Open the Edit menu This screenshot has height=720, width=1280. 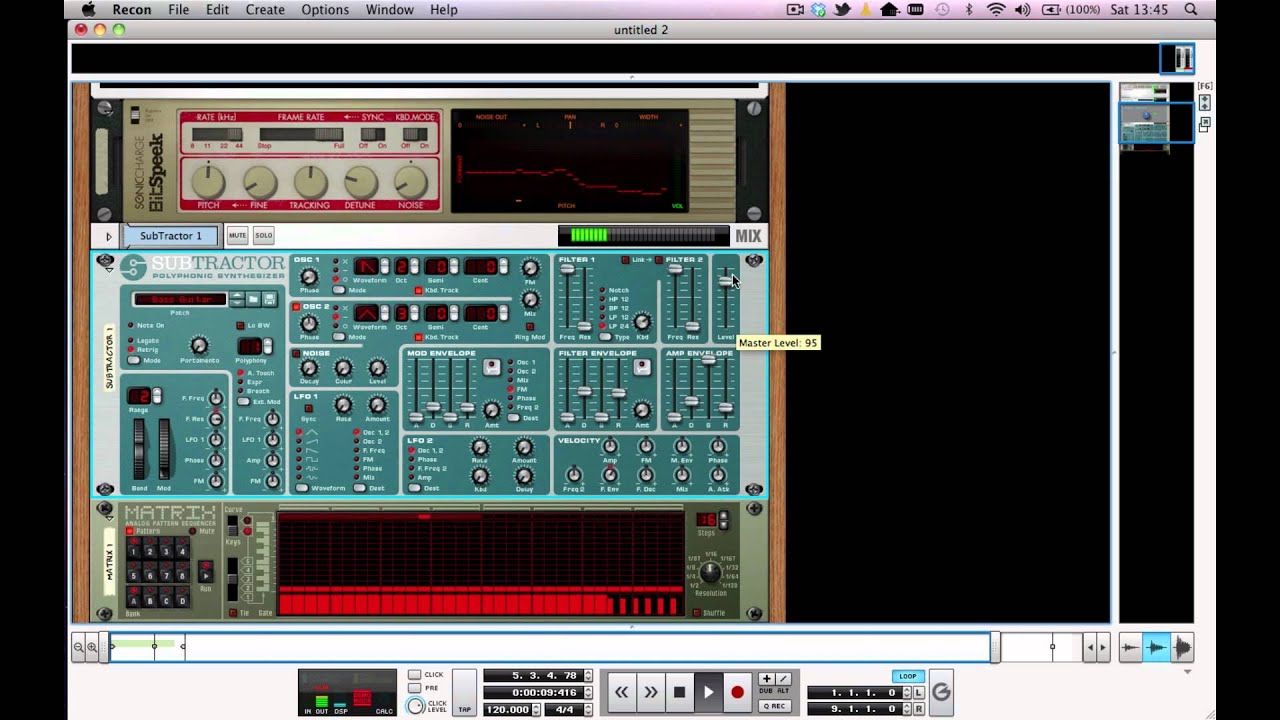[x=217, y=10]
